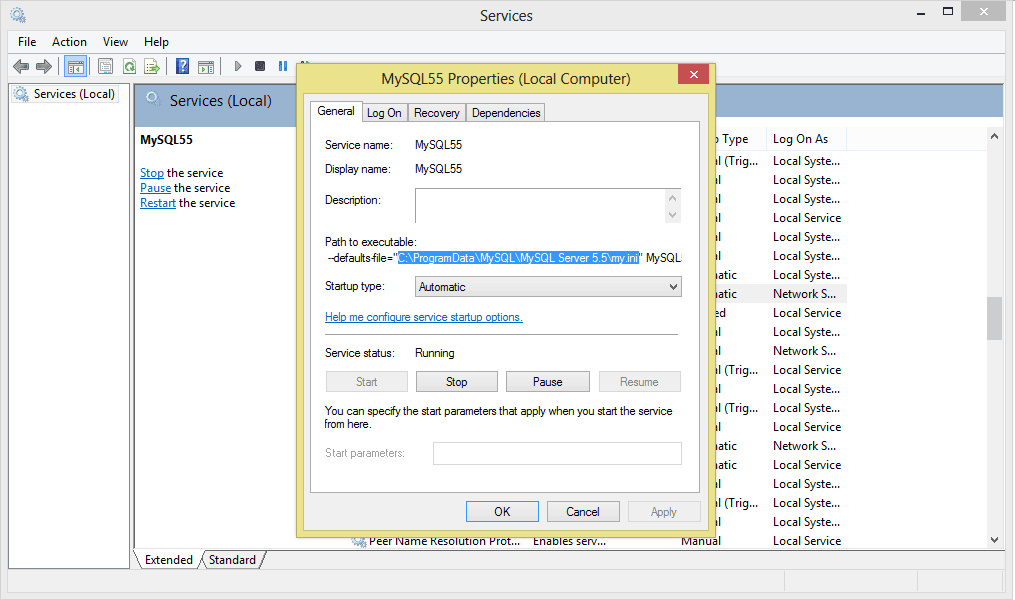
Task: Click the disabled Resume button
Action: 639,382
